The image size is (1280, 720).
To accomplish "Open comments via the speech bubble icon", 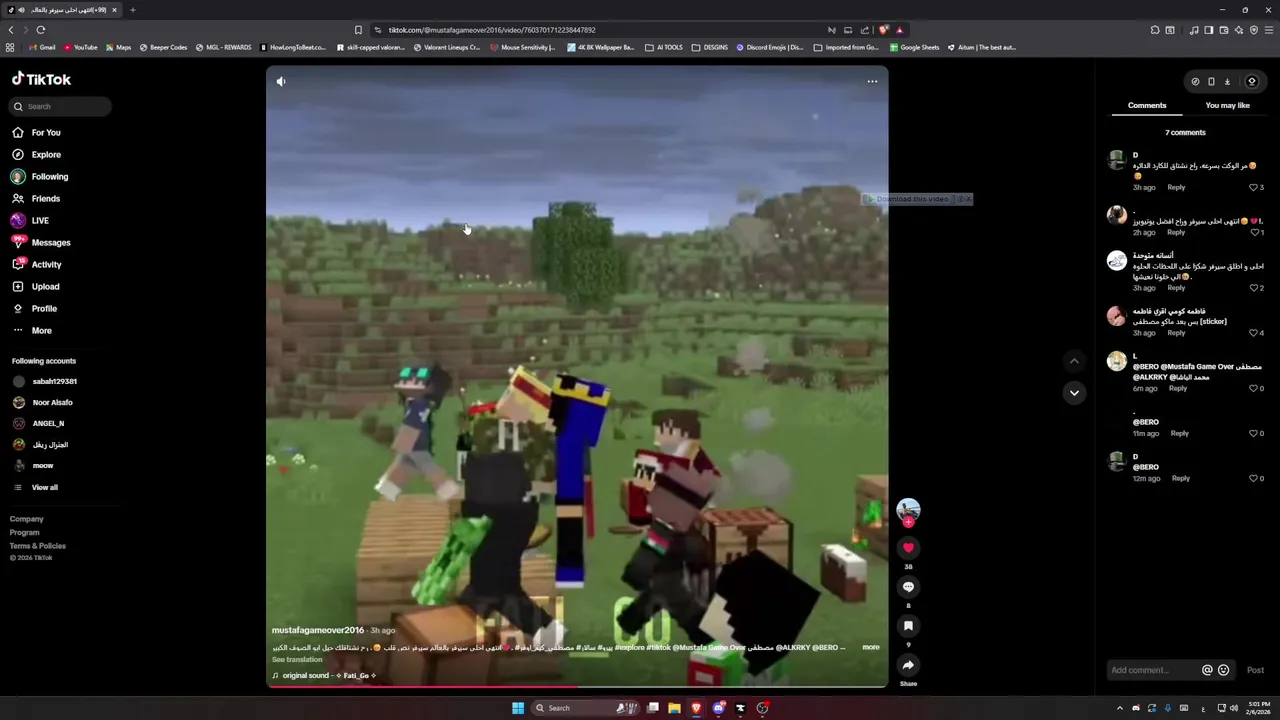I will (x=908, y=587).
